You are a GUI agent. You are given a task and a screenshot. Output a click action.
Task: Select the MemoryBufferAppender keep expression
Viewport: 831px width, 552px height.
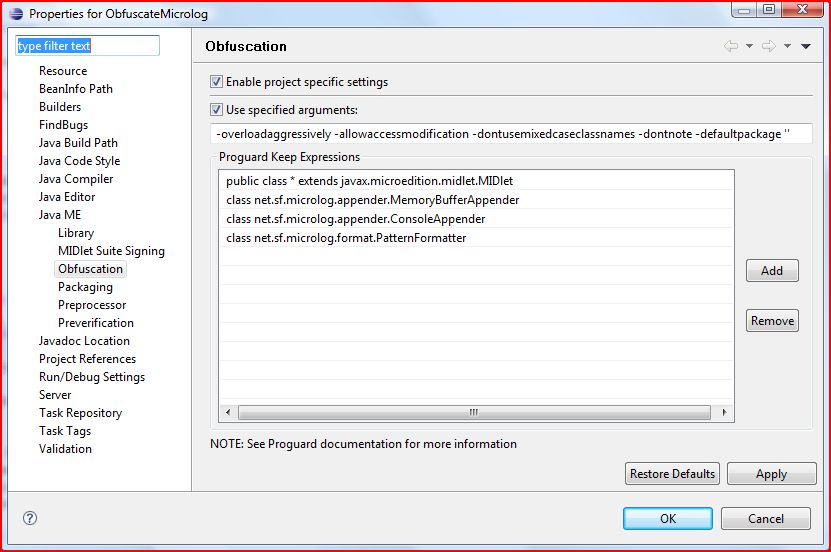476,200
